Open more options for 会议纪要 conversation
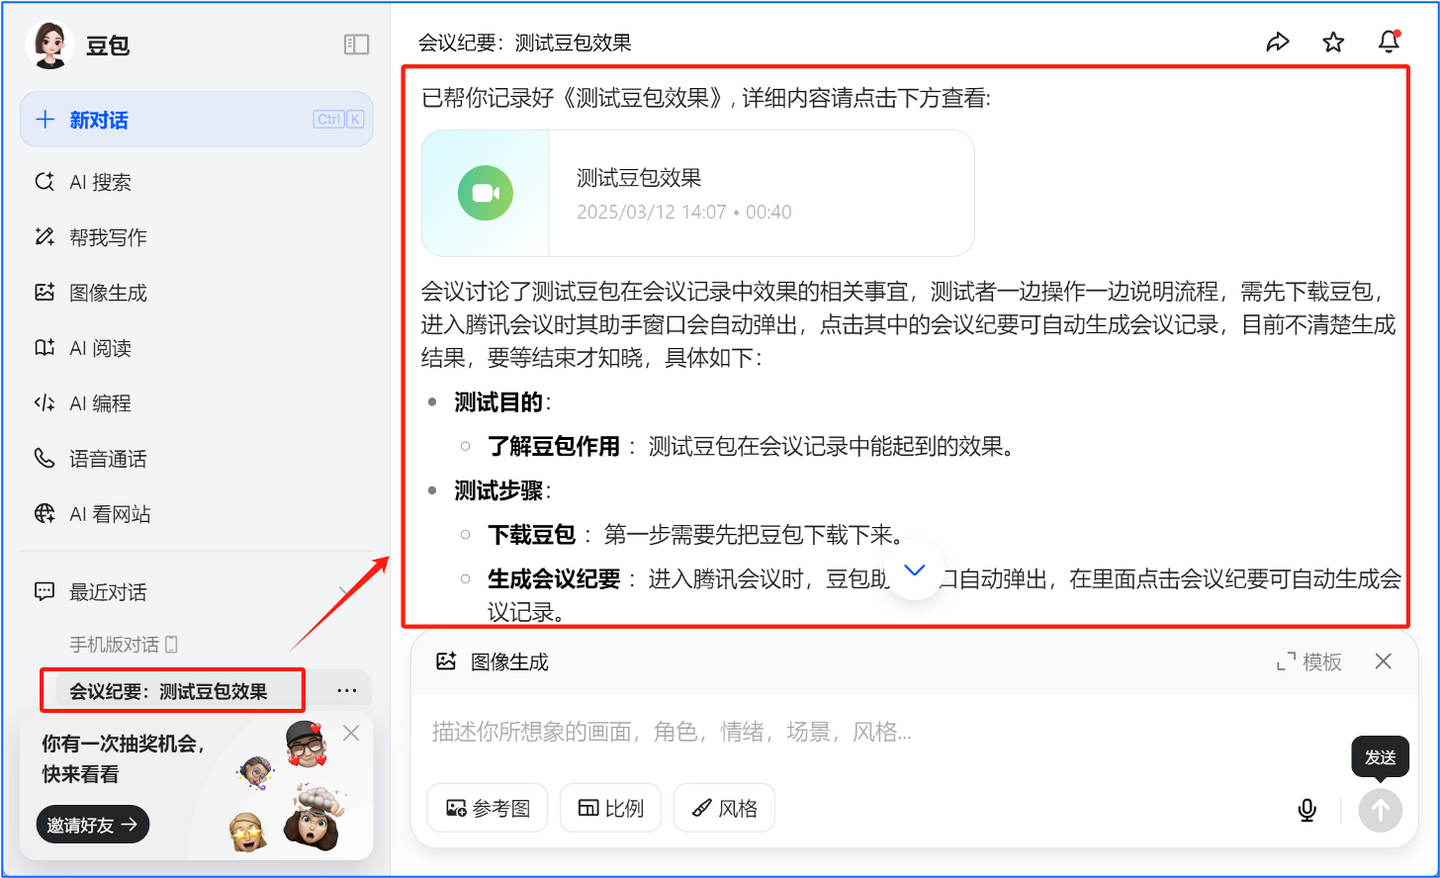The height and width of the screenshot is (878, 1440). pyautogui.click(x=347, y=691)
